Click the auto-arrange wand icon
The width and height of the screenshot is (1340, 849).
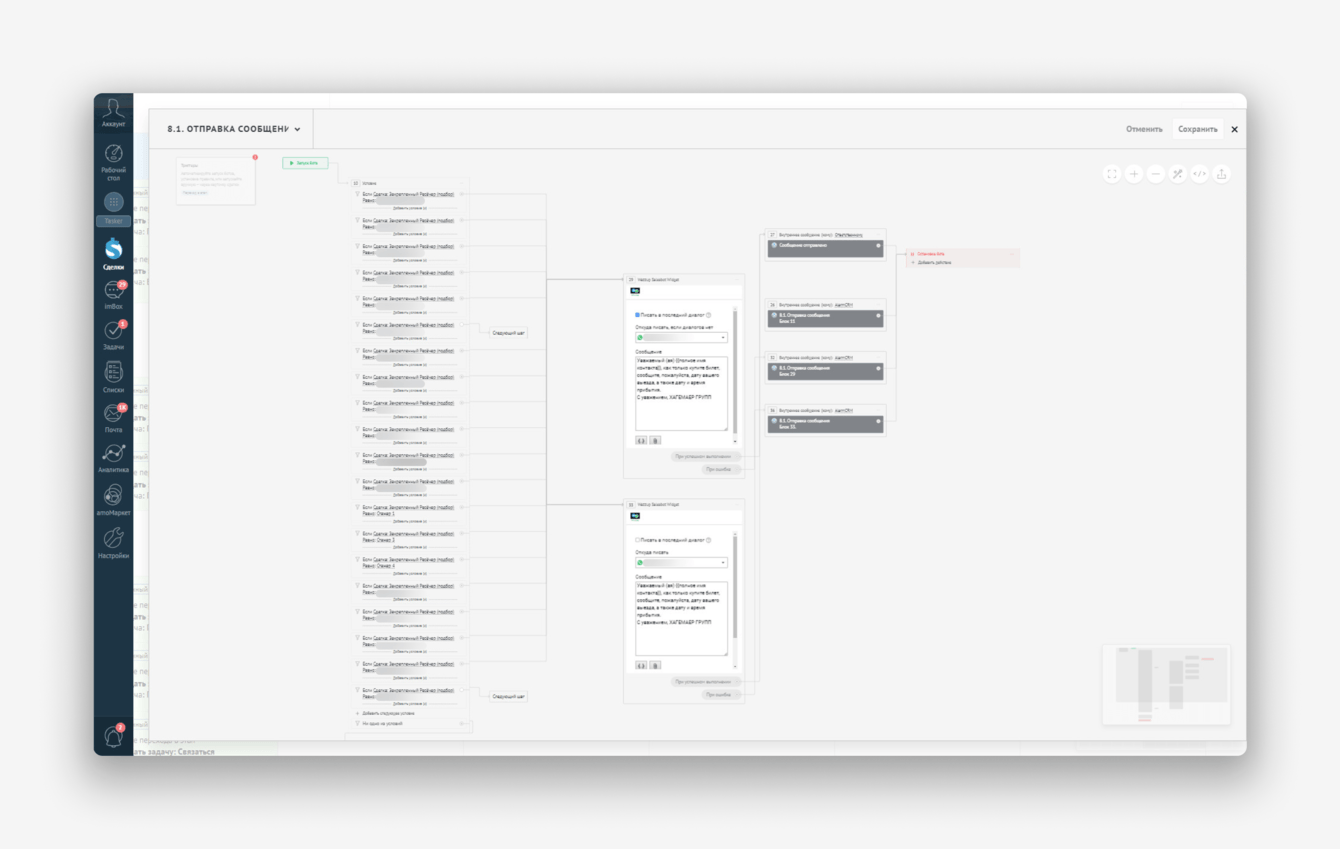1178,174
